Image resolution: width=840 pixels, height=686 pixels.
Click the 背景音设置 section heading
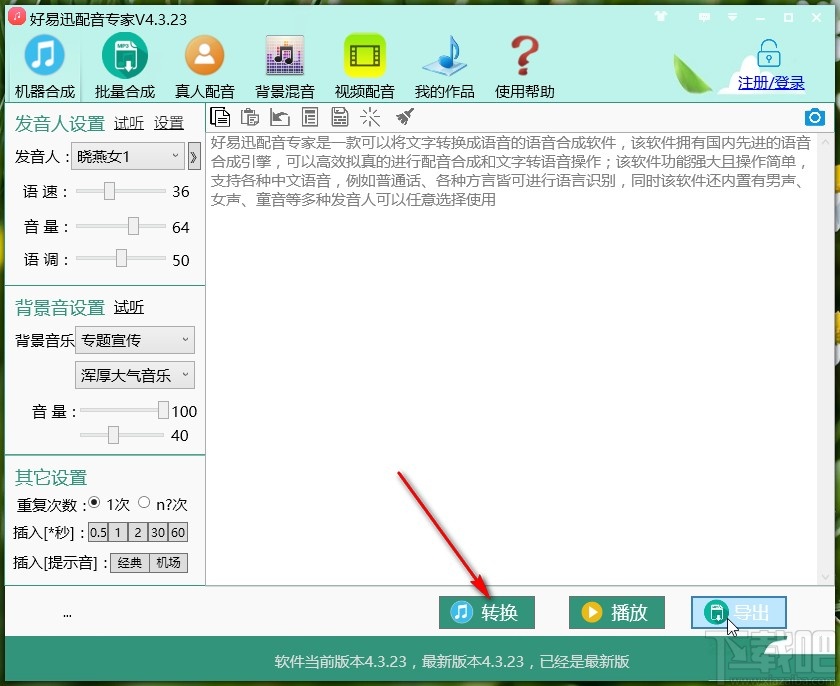point(59,308)
